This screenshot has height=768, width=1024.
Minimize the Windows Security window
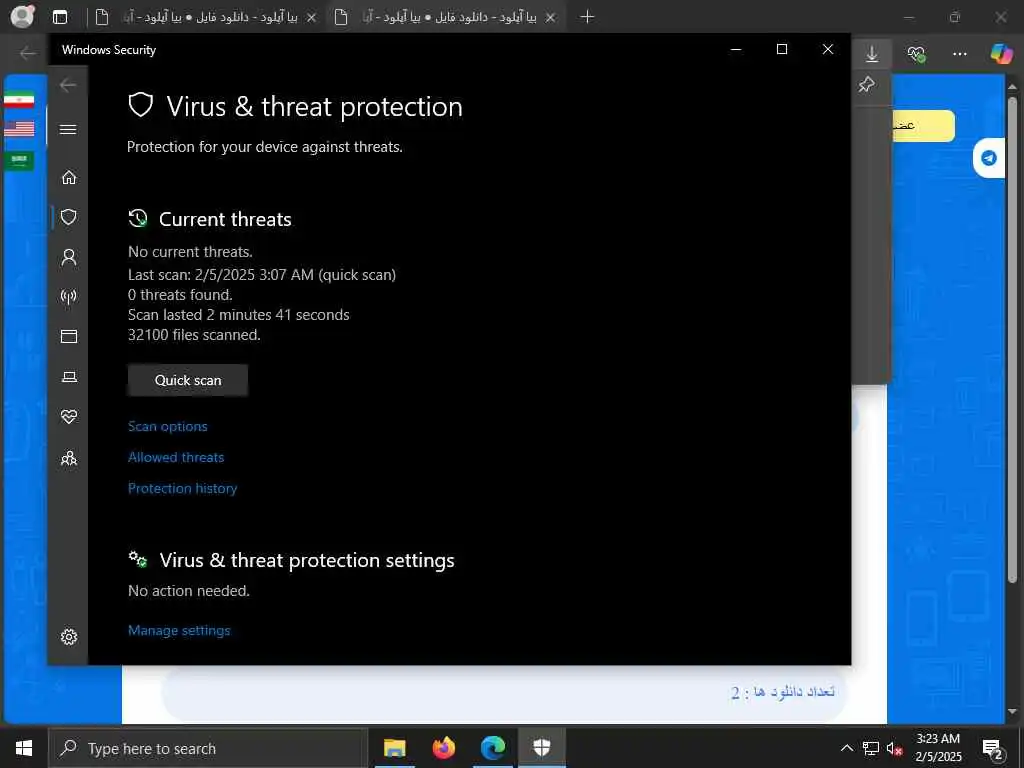click(x=736, y=50)
